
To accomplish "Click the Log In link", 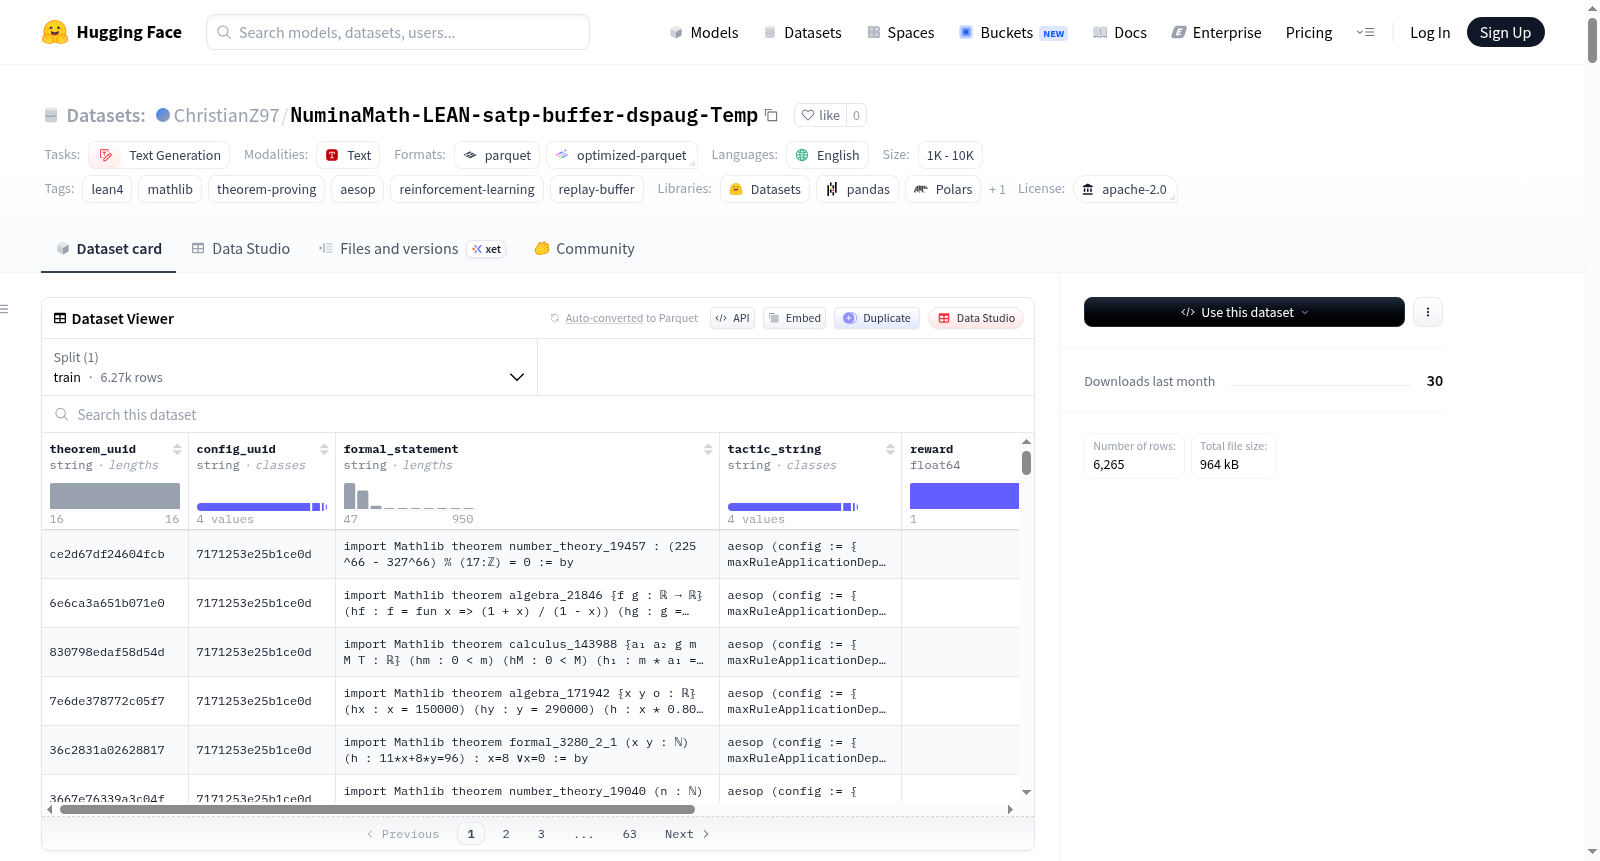I will [1430, 32].
